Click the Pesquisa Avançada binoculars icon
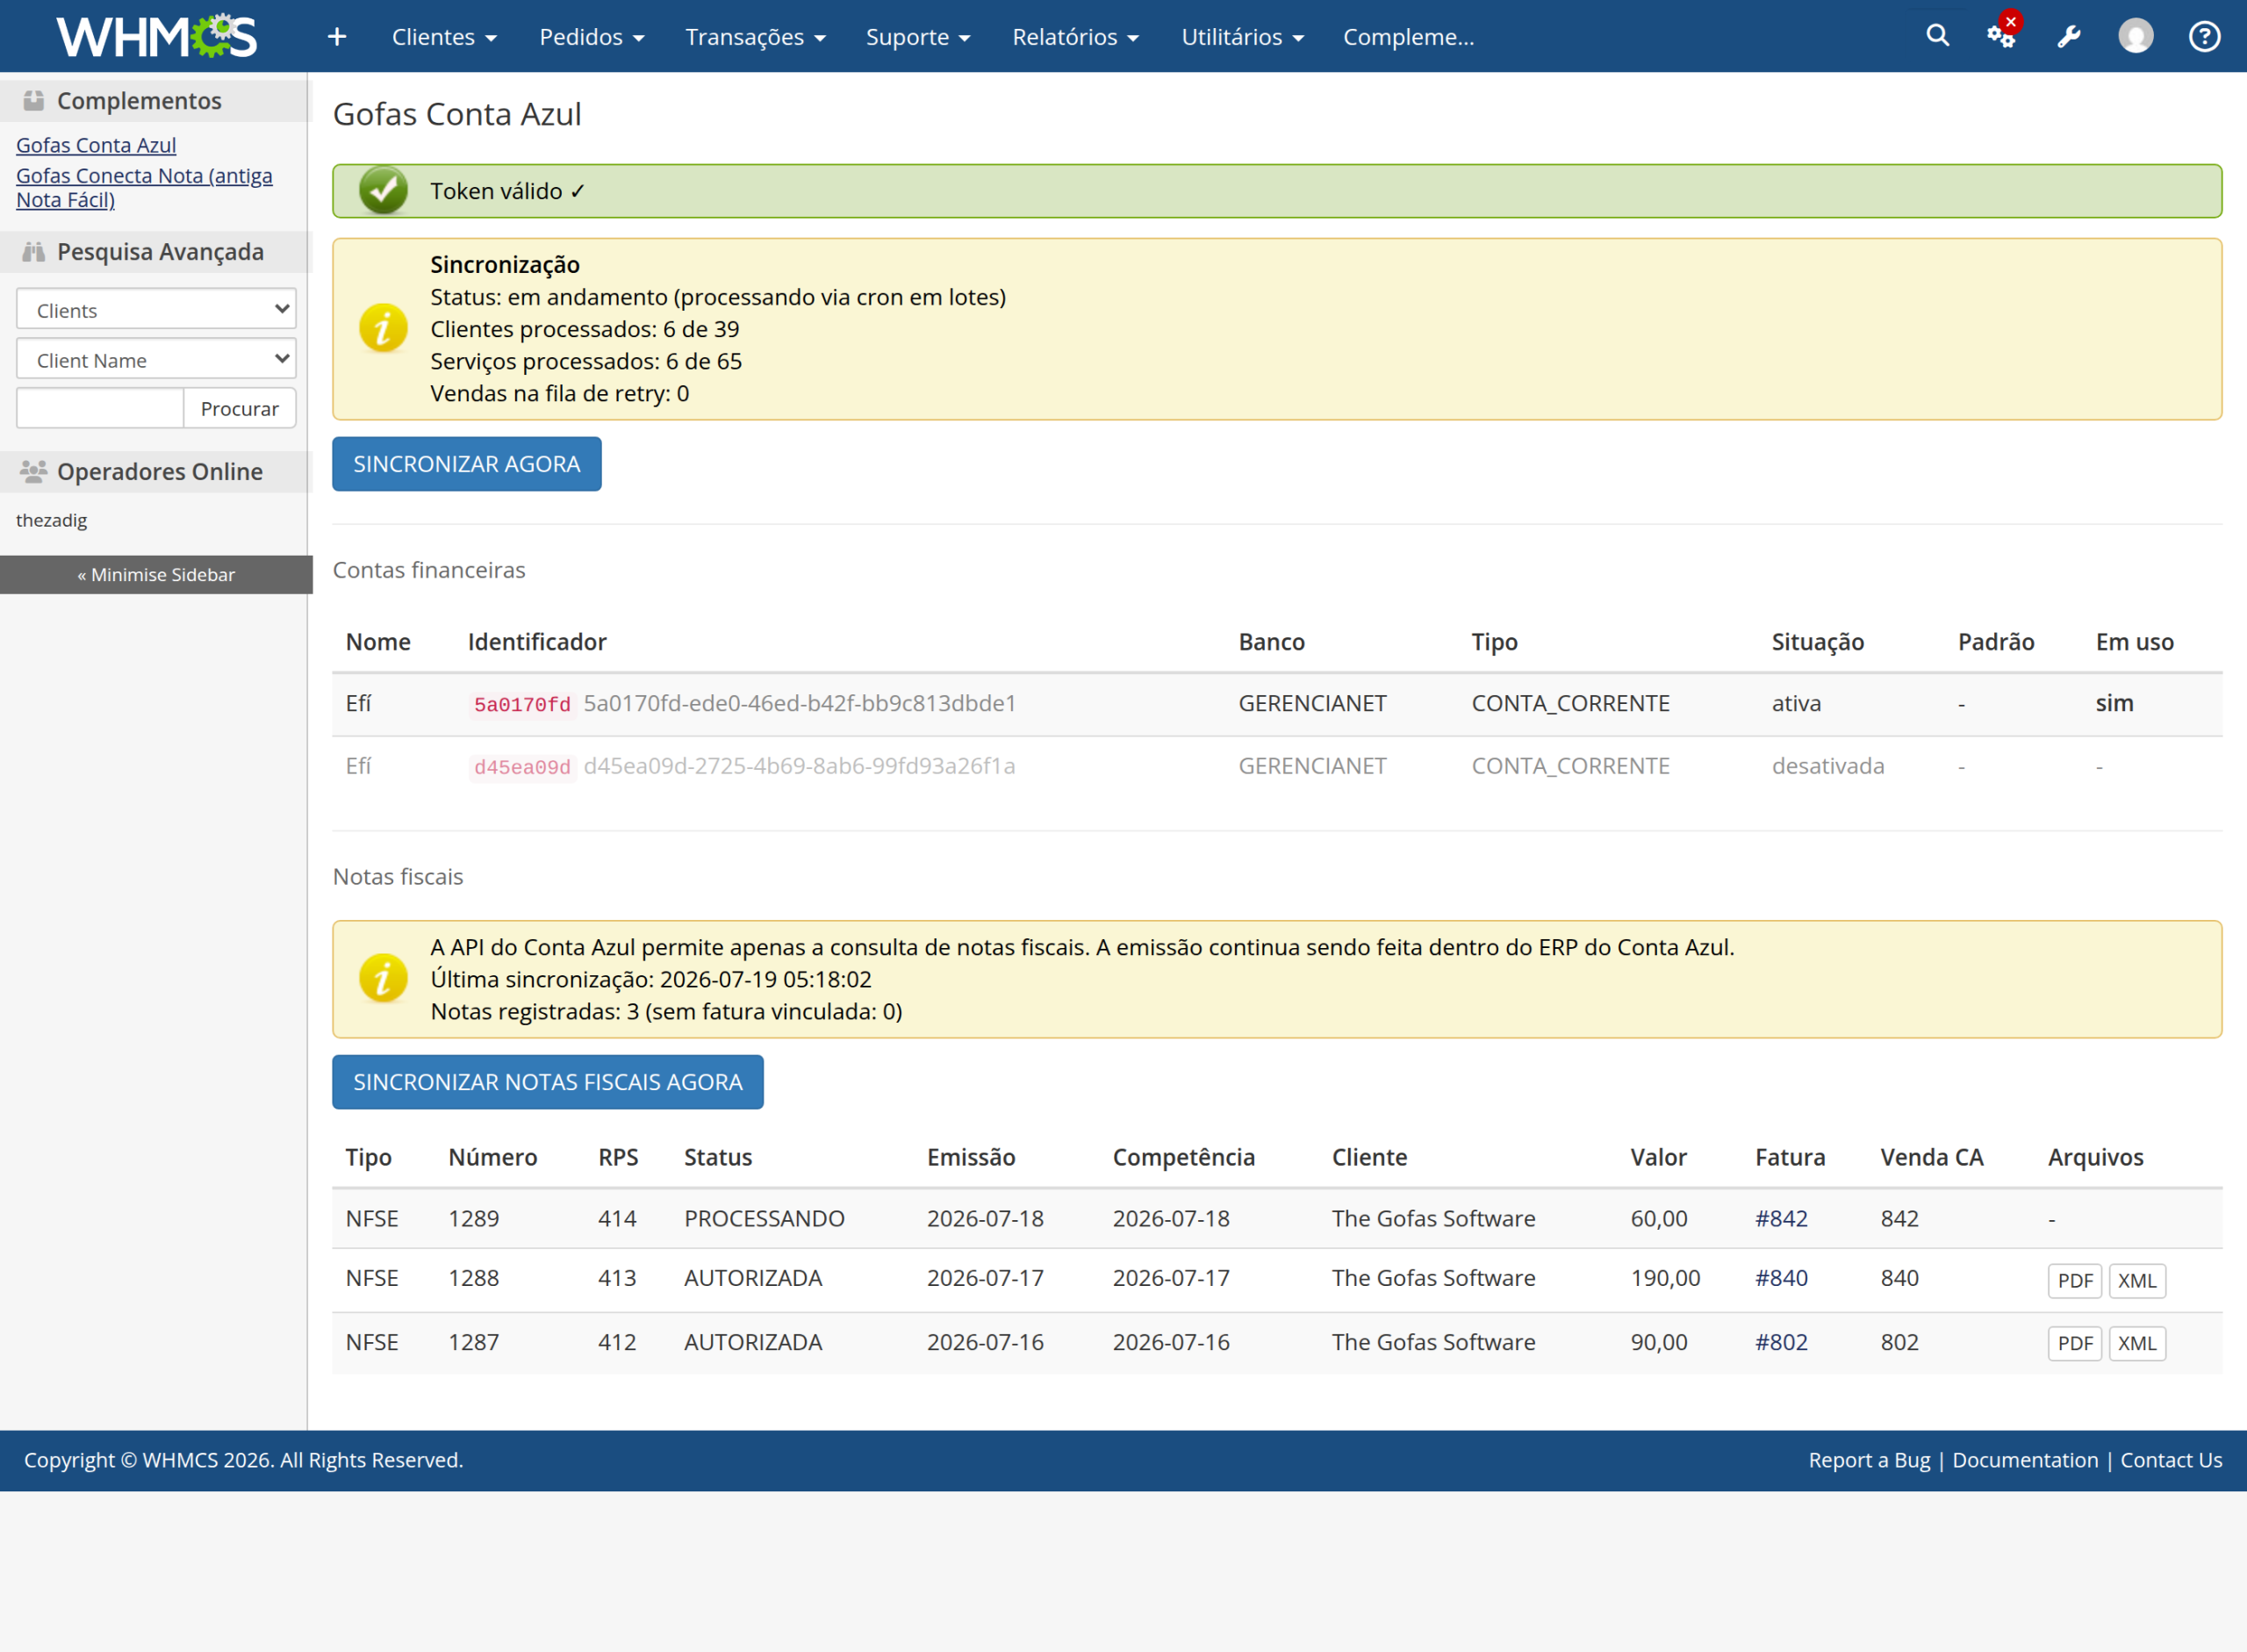The image size is (2247, 1652). click(x=34, y=251)
